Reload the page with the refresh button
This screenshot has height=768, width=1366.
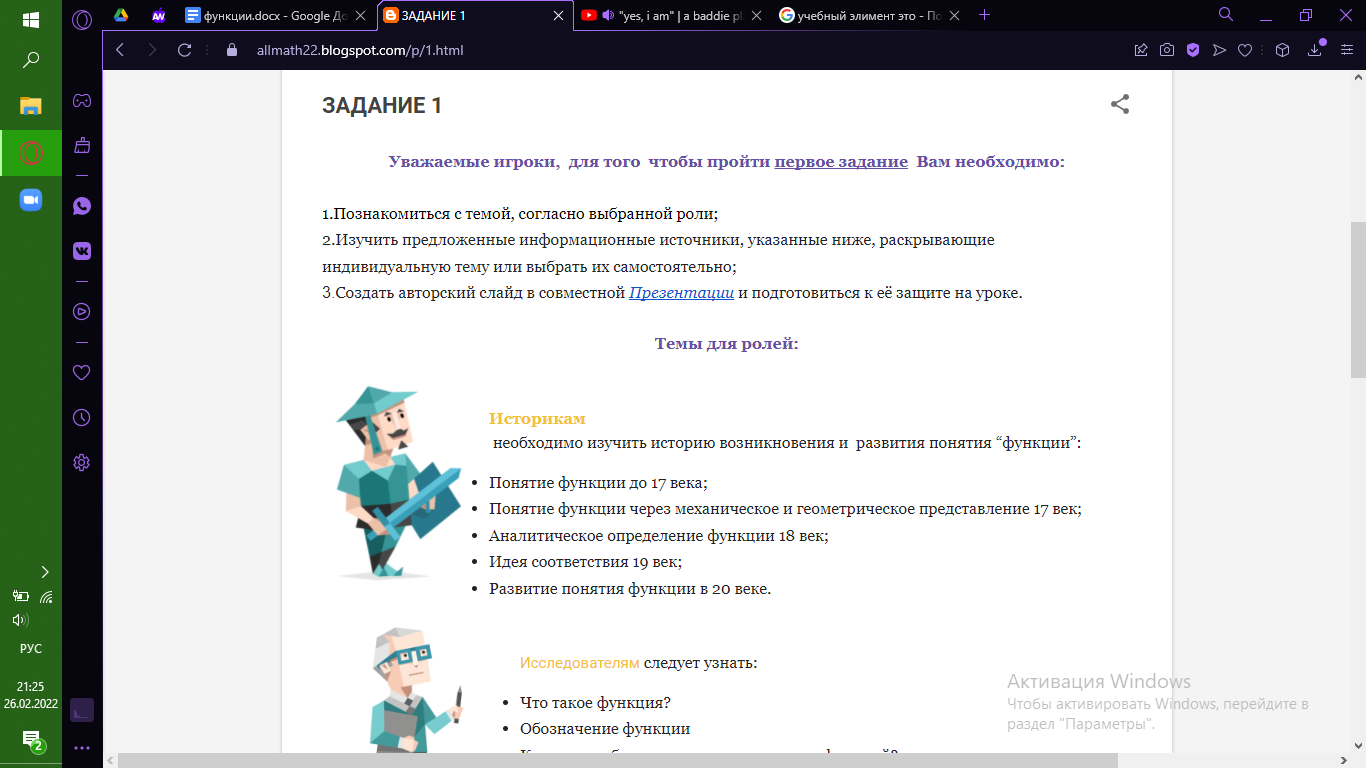(184, 50)
